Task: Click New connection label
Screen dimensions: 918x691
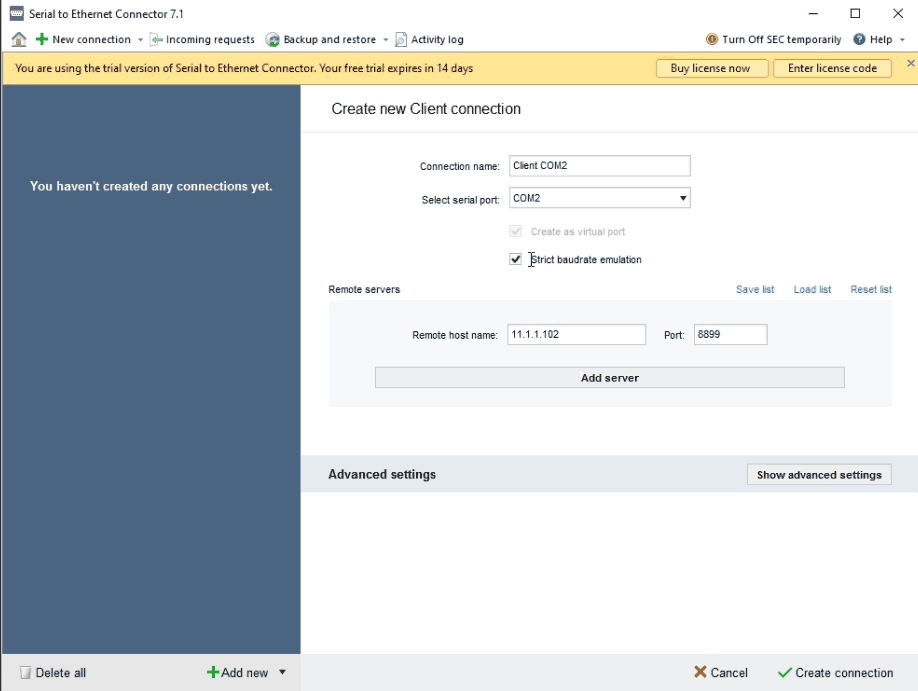Action: [x=91, y=39]
